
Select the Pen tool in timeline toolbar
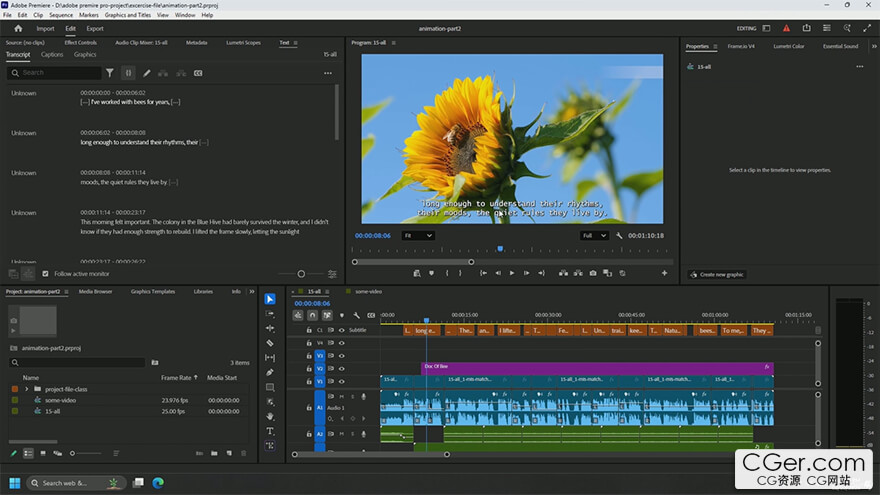pos(270,372)
